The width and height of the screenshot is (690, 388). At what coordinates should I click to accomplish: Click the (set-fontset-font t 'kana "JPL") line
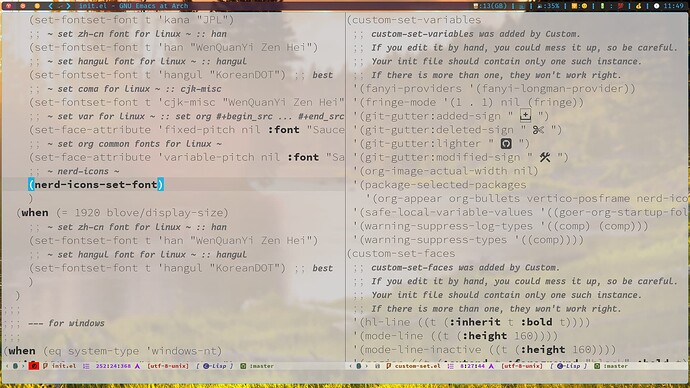point(132,20)
